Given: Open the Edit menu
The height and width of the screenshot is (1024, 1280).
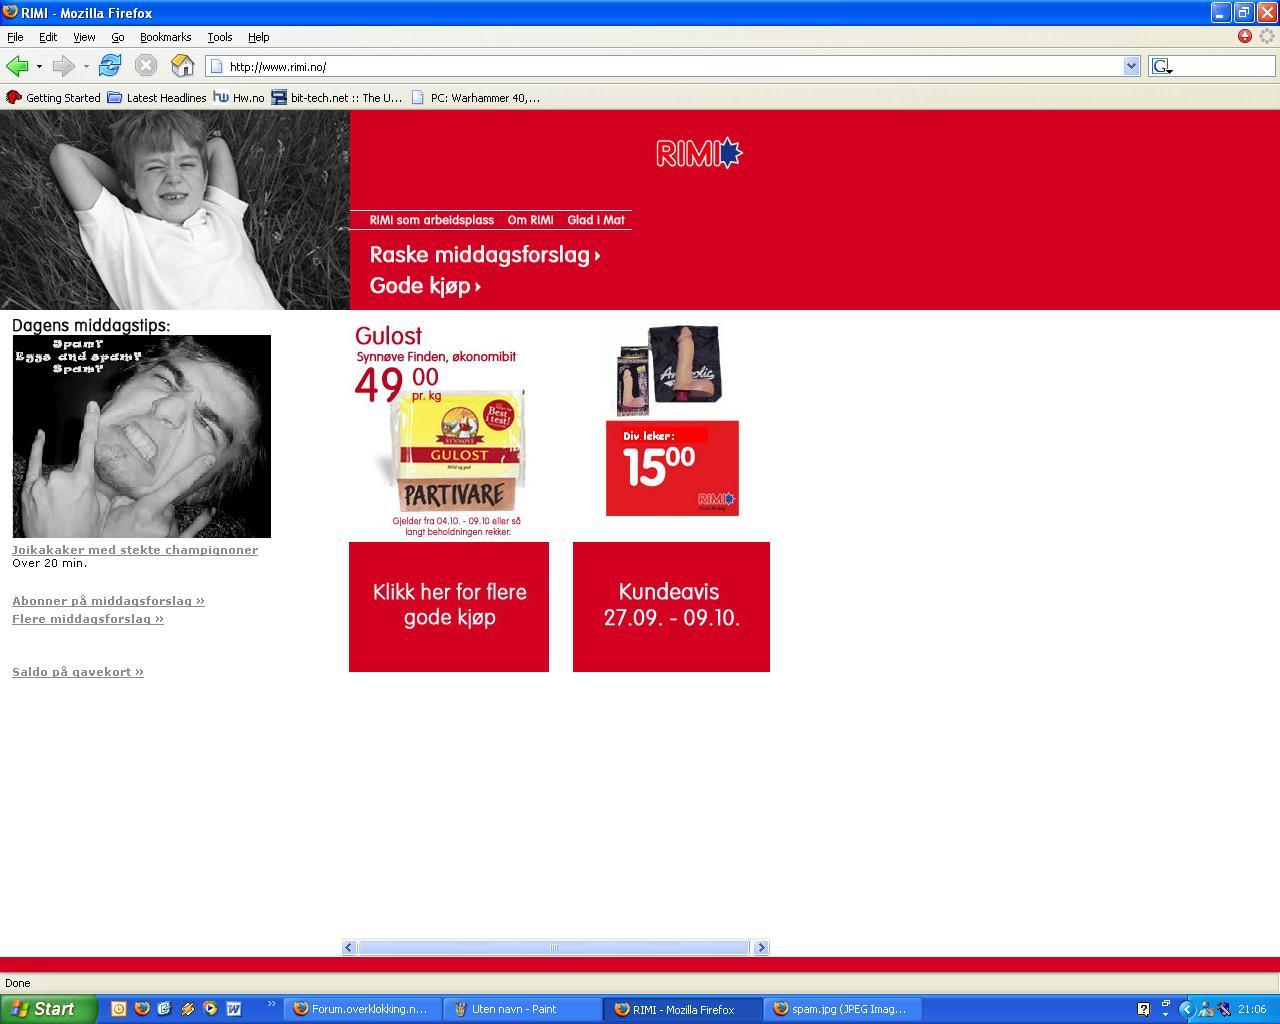Looking at the screenshot, I should (48, 37).
